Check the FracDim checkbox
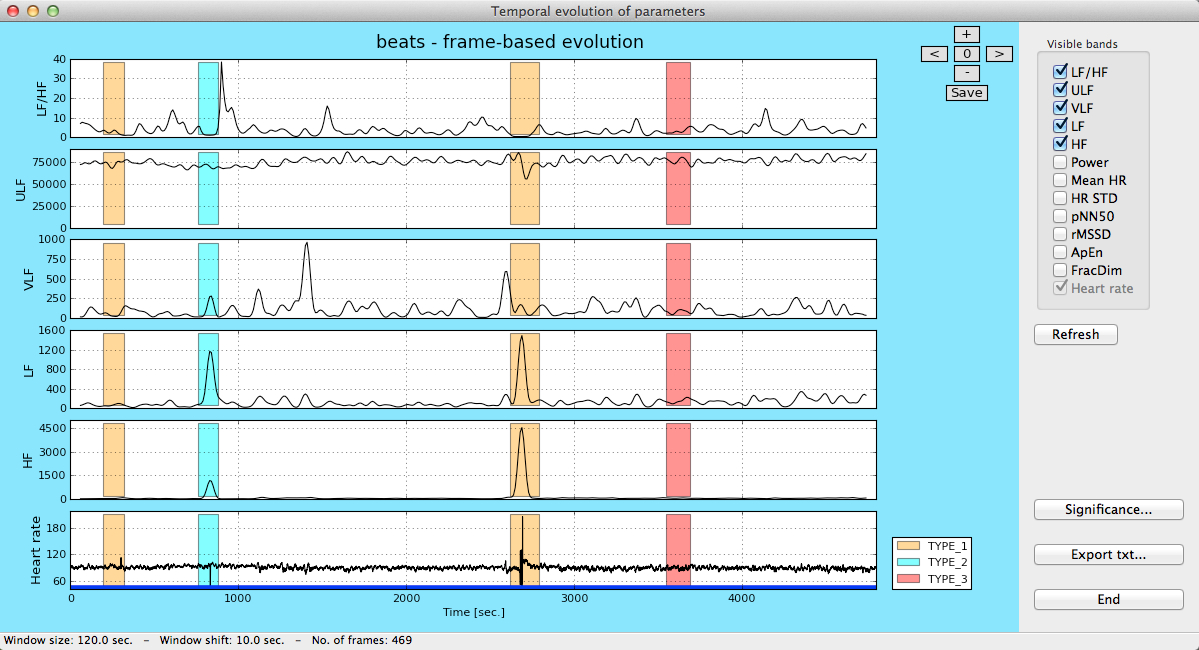Viewport: 1199px width, 650px height. click(1060, 270)
